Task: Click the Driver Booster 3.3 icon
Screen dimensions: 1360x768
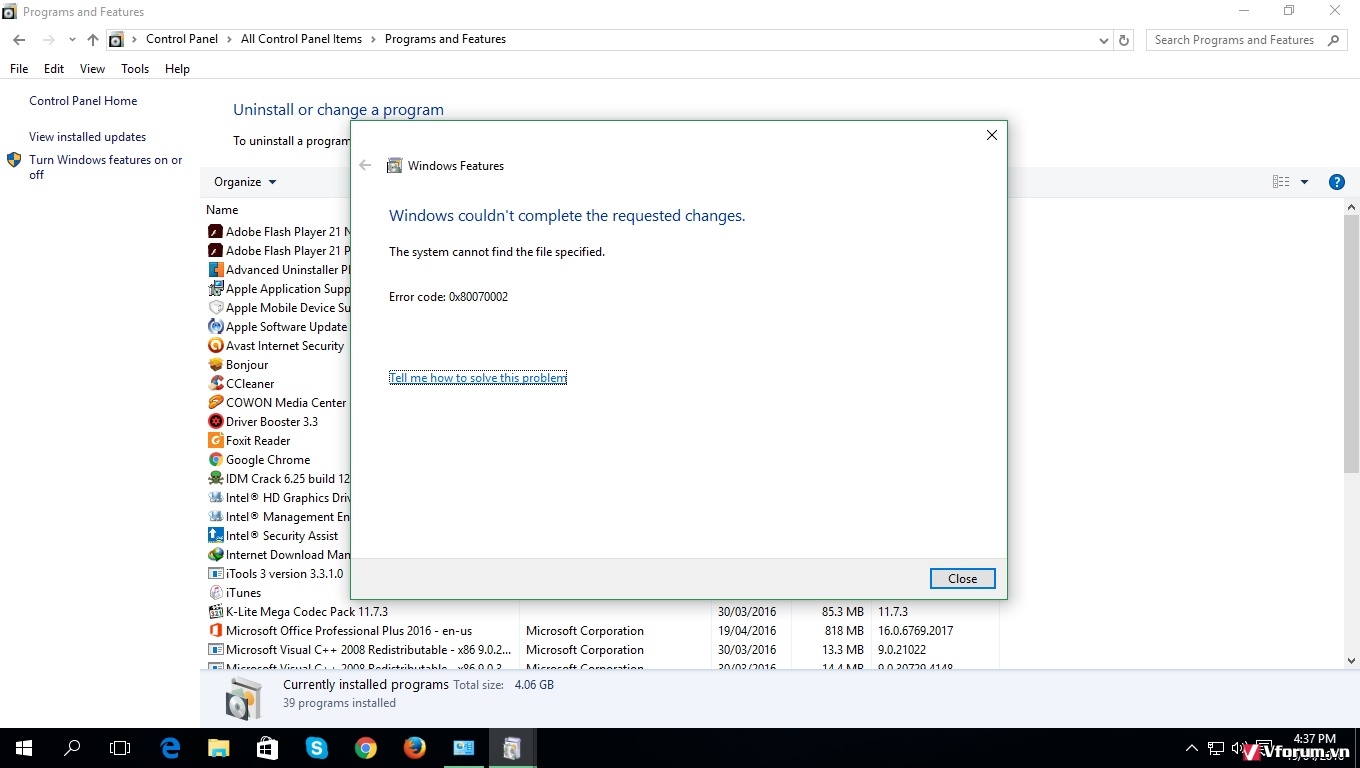Action: click(215, 422)
